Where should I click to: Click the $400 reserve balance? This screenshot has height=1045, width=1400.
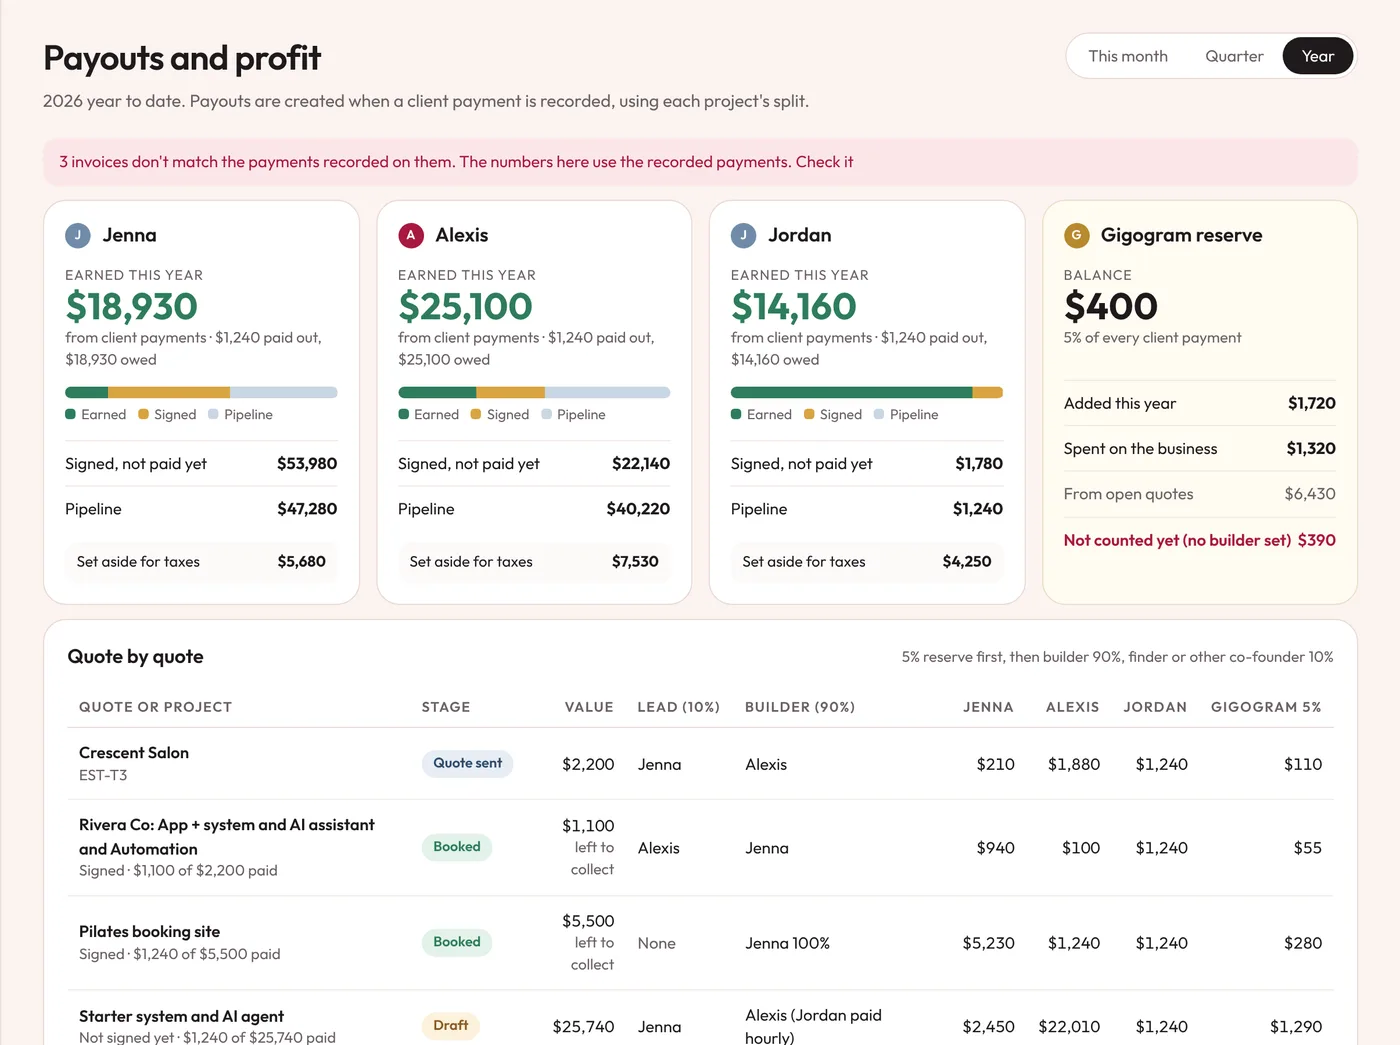[1111, 306]
